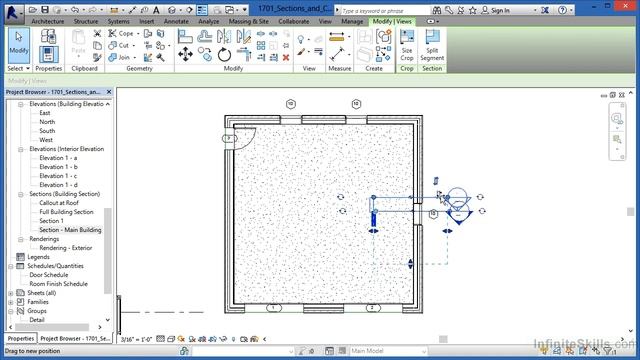Open the Default 3D View
The image size is (640, 360).
click(x=172, y=10)
